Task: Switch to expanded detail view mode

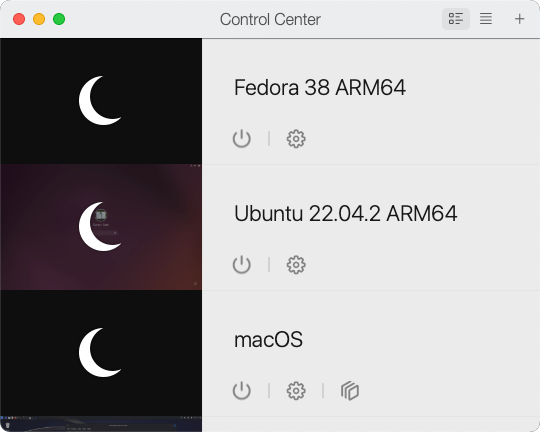Action: pos(456,19)
